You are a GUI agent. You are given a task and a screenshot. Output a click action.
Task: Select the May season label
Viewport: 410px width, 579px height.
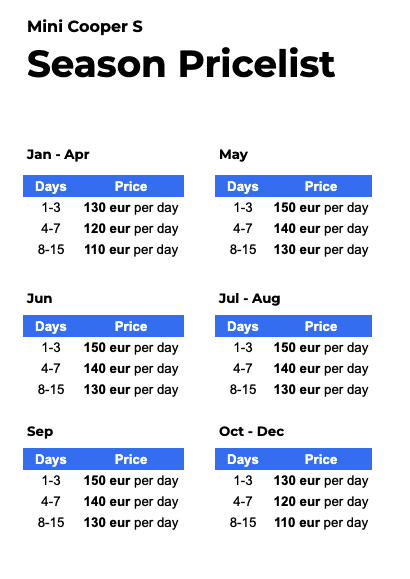coord(233,155)
